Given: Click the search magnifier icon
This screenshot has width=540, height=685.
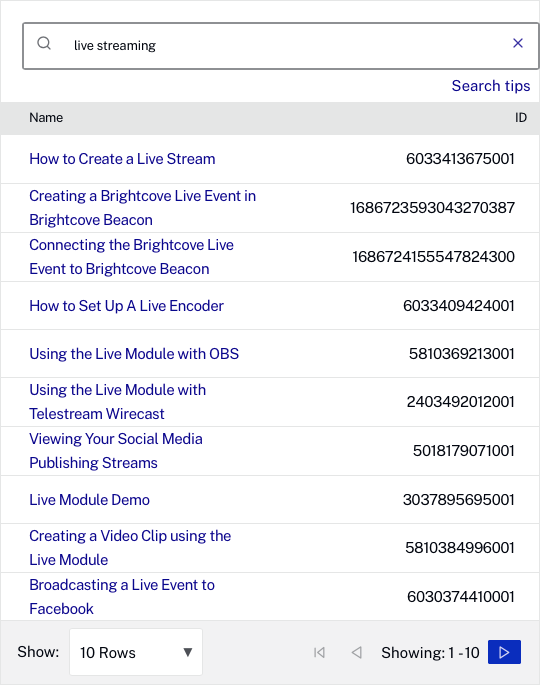Looking at the screenshot, I should click(44, 43).
